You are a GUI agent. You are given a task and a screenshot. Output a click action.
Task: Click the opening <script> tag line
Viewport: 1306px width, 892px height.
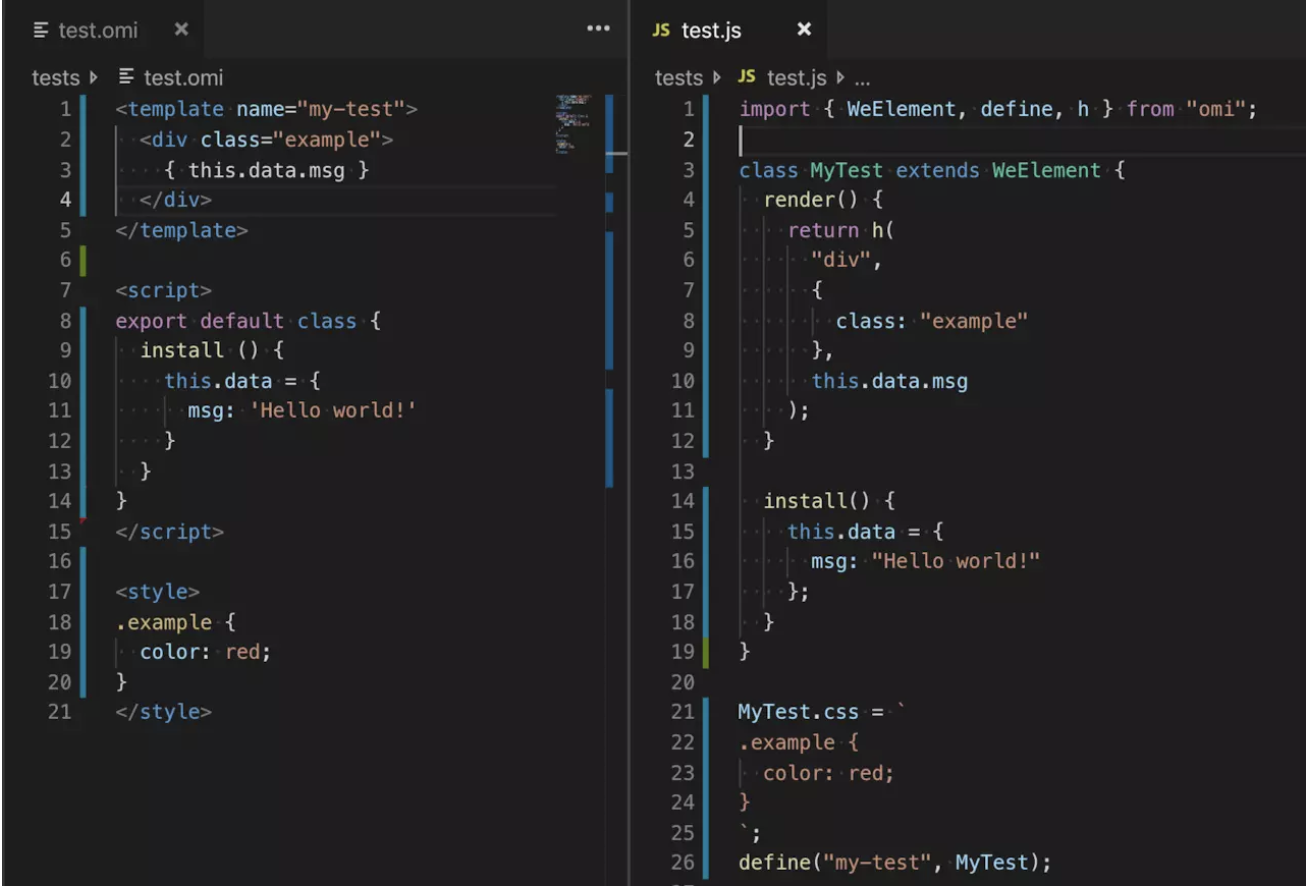pyautogui.click(x=164, y=291)
